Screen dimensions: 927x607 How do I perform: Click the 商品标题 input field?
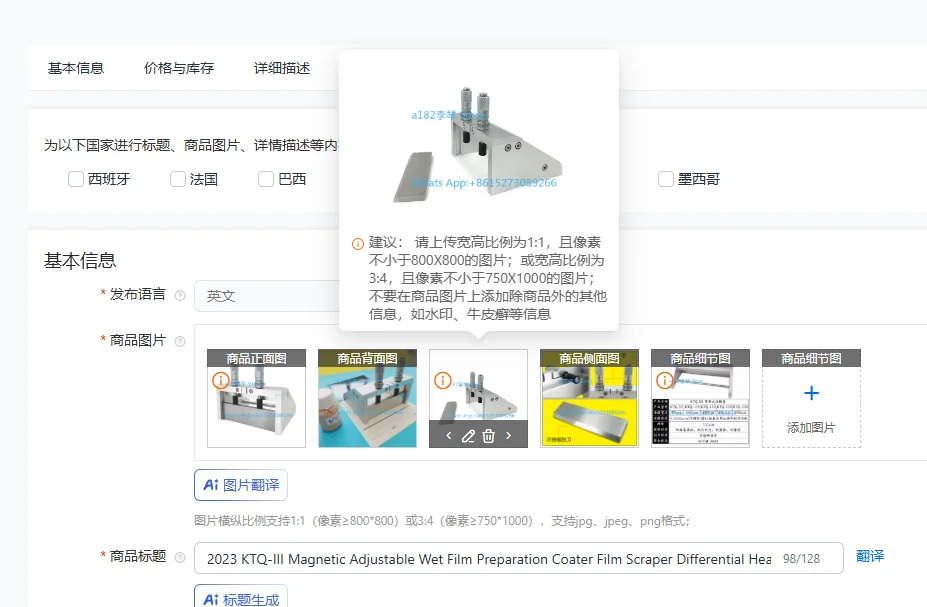coord(518,559)
